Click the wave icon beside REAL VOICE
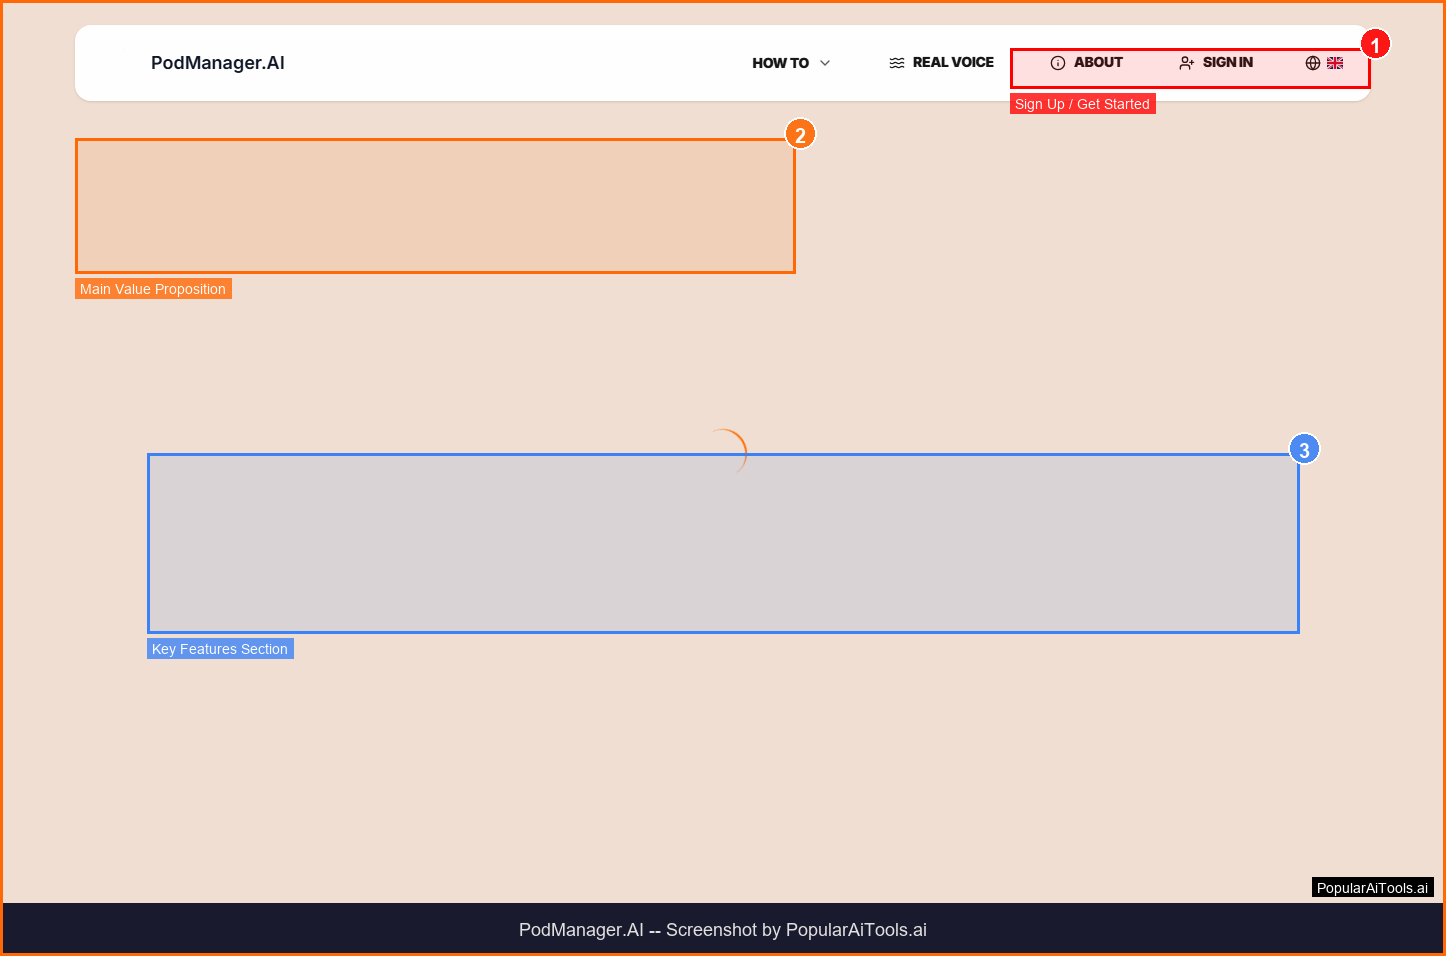Viewport: 1446px width, 956px height. click(896, 63)
